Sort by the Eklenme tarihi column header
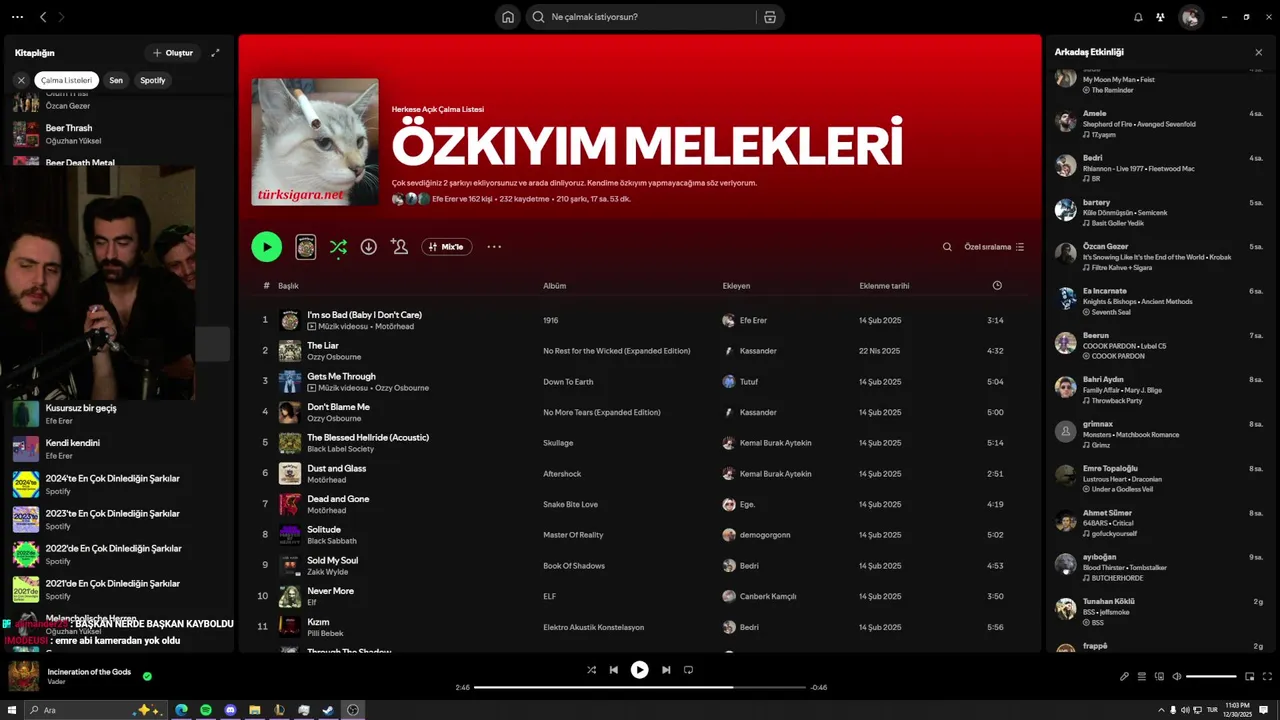1280x720 pixels. [x=884, y=286]
